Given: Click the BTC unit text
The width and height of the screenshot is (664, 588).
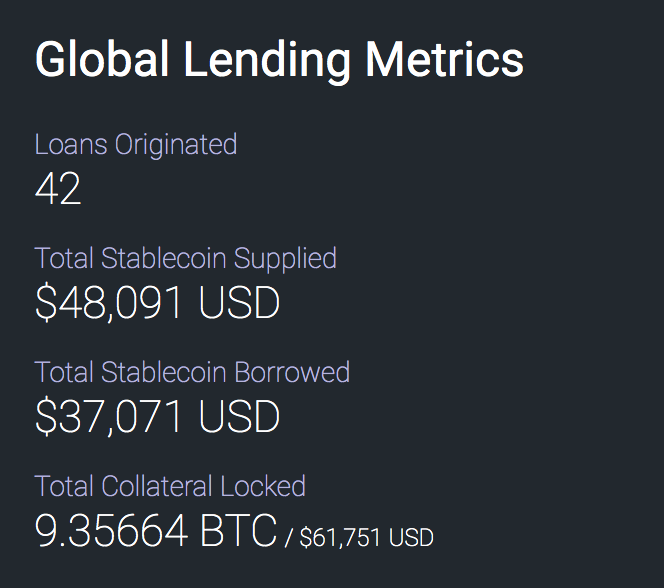Looking at the screenshot, I should [x=238, y=531].
